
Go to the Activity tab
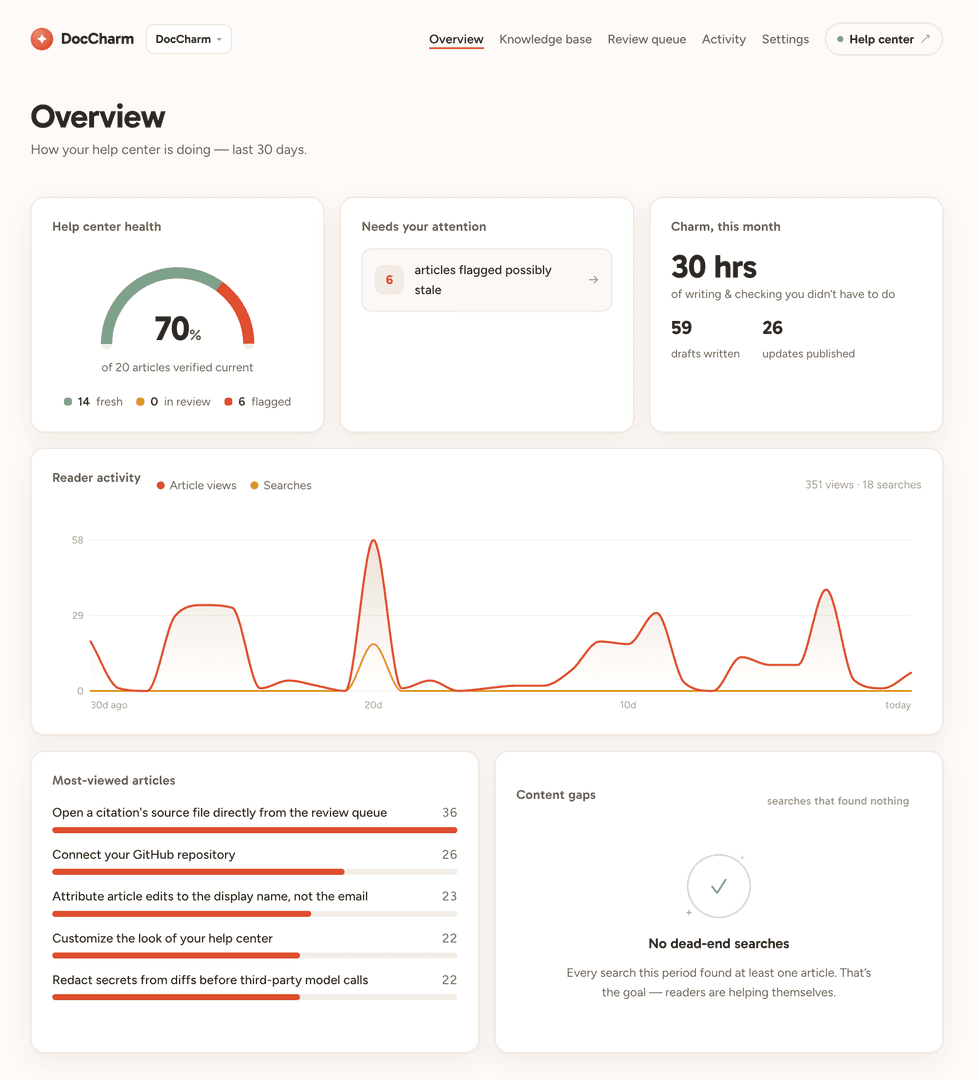(x=723, y=39)
